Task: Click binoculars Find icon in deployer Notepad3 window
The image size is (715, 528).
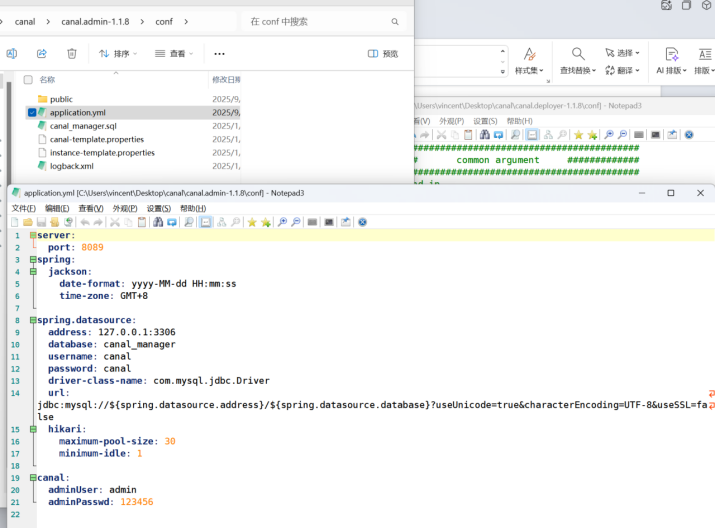Action: pos(485,135)
